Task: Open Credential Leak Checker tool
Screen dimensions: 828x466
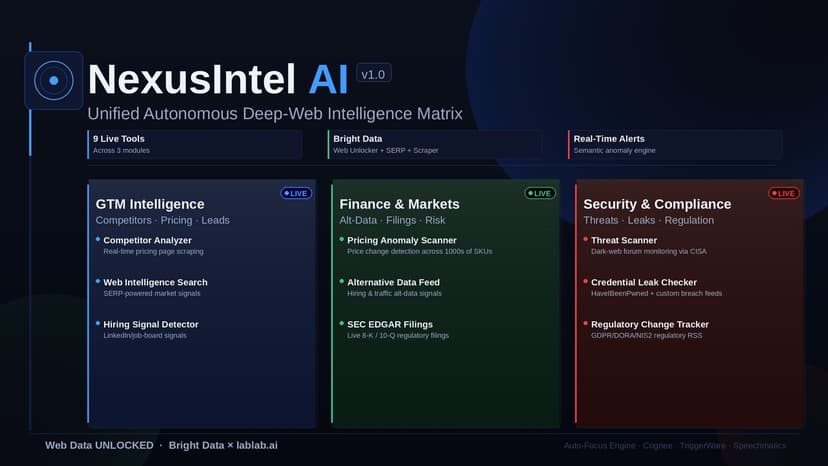Action: coord(644,282)
